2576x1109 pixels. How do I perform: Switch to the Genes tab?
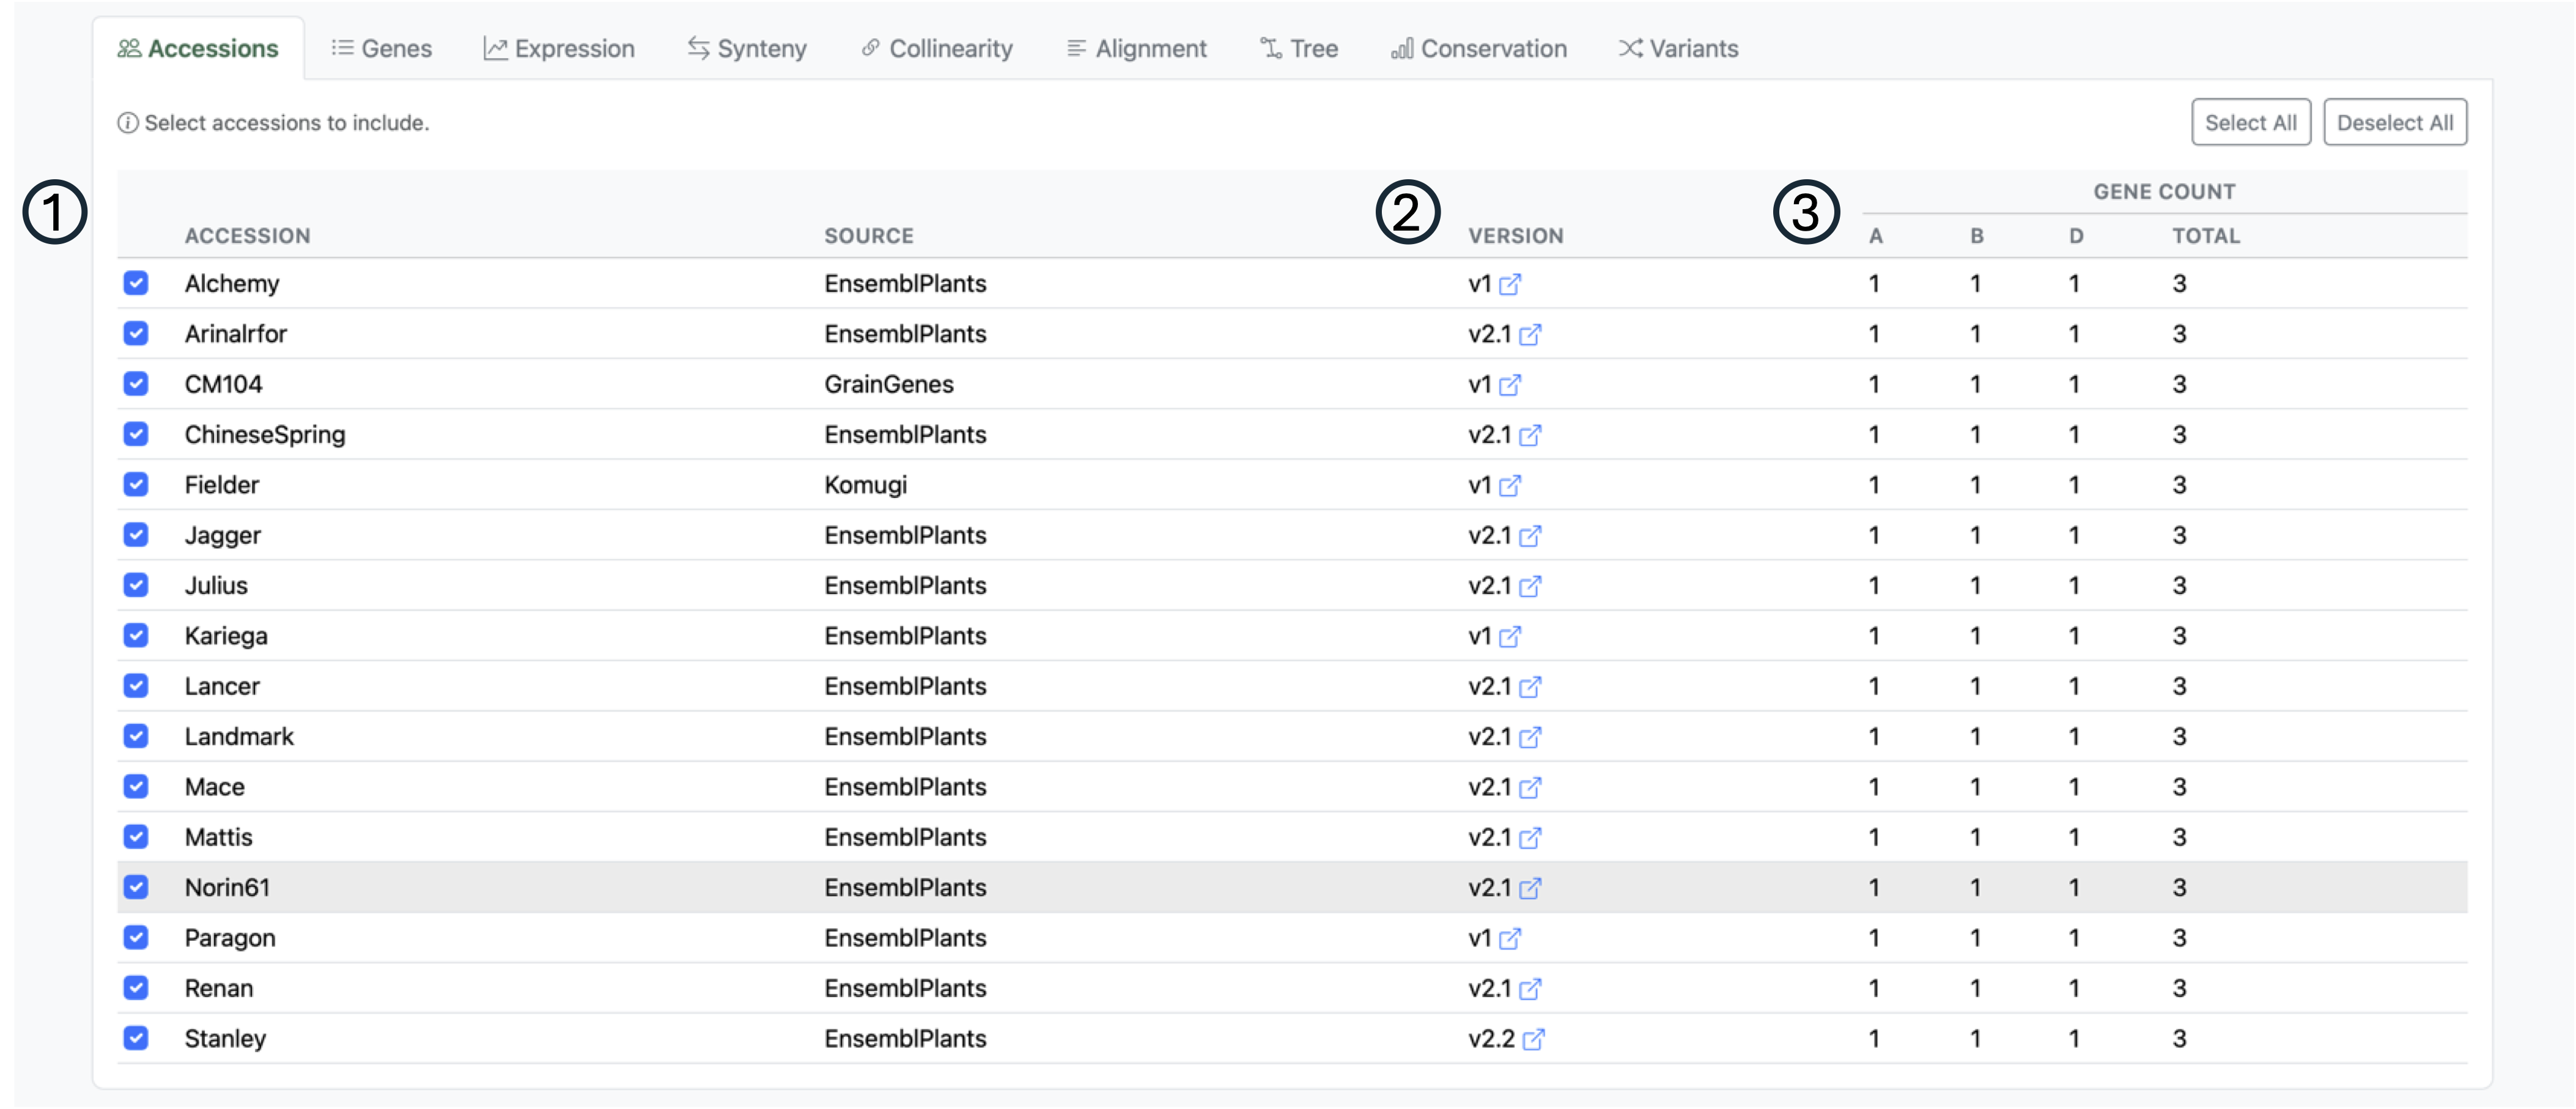coord(382,48)
